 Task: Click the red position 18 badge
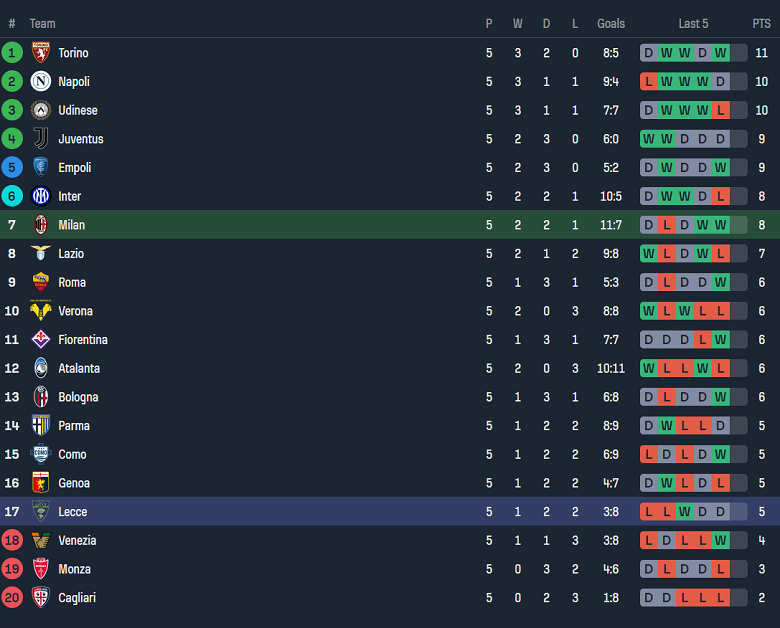tap(12, 541)
